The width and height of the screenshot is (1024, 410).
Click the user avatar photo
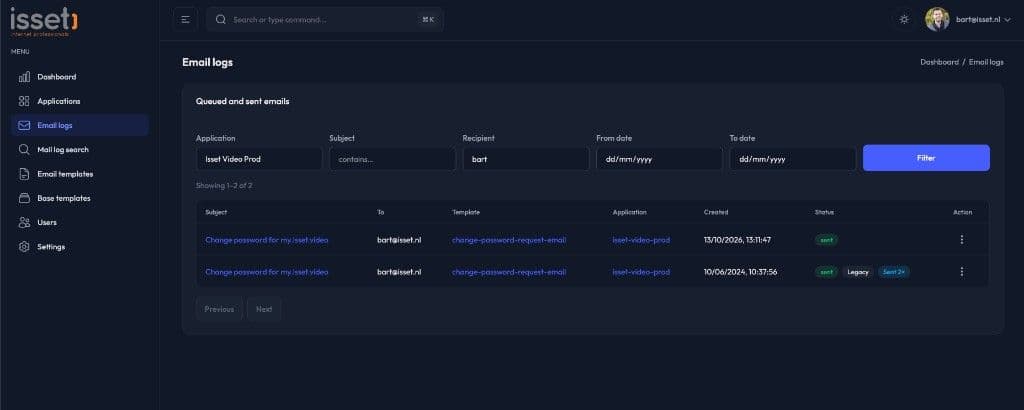point(937,20)
